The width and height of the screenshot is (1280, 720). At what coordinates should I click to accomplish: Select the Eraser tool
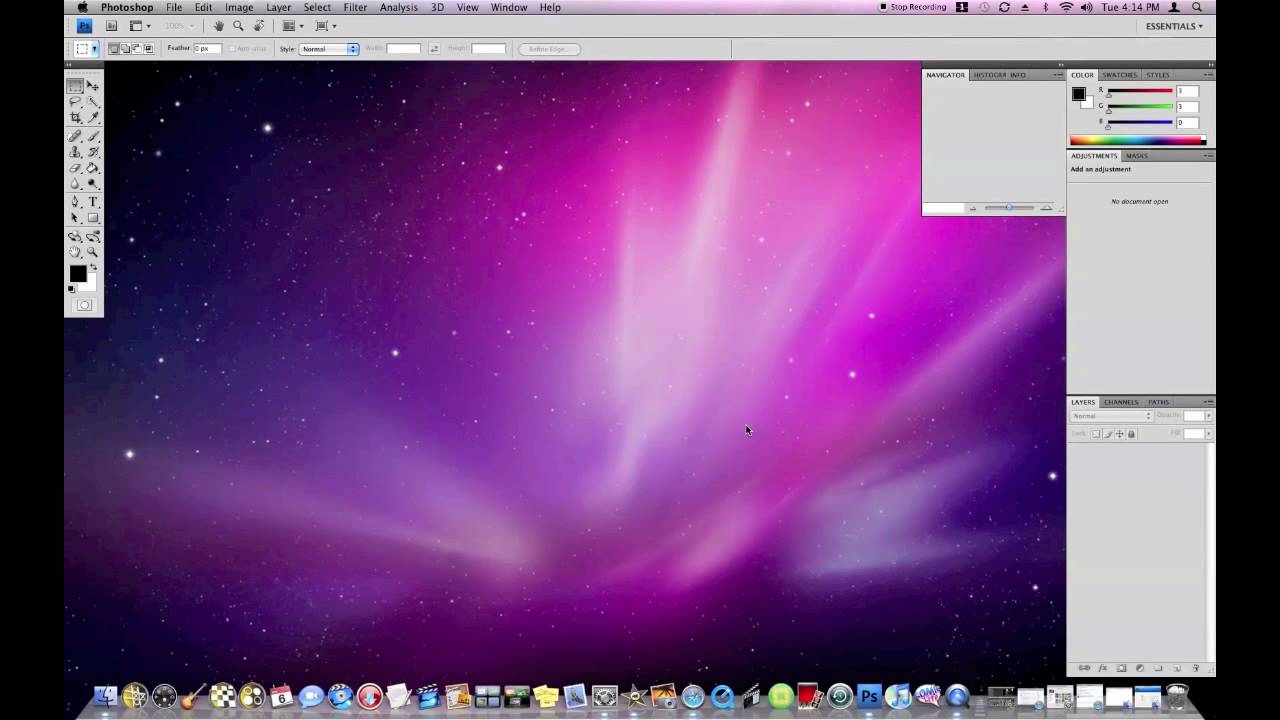point(75,167)
